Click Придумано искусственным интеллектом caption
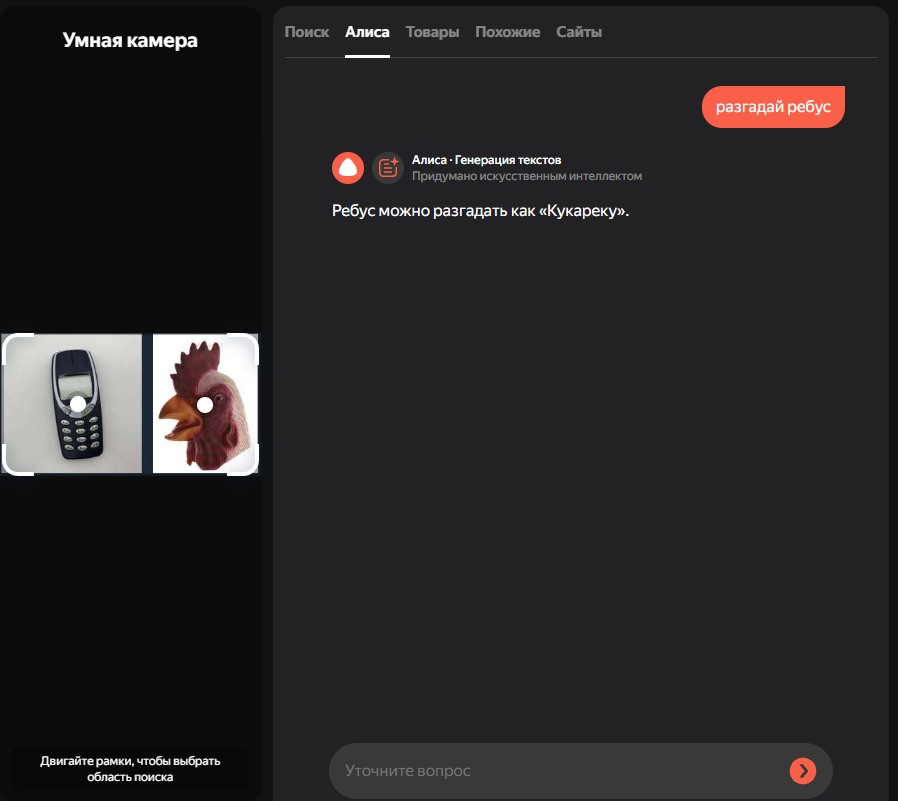Viewport: 898px width, 801px height. point(527,176)
